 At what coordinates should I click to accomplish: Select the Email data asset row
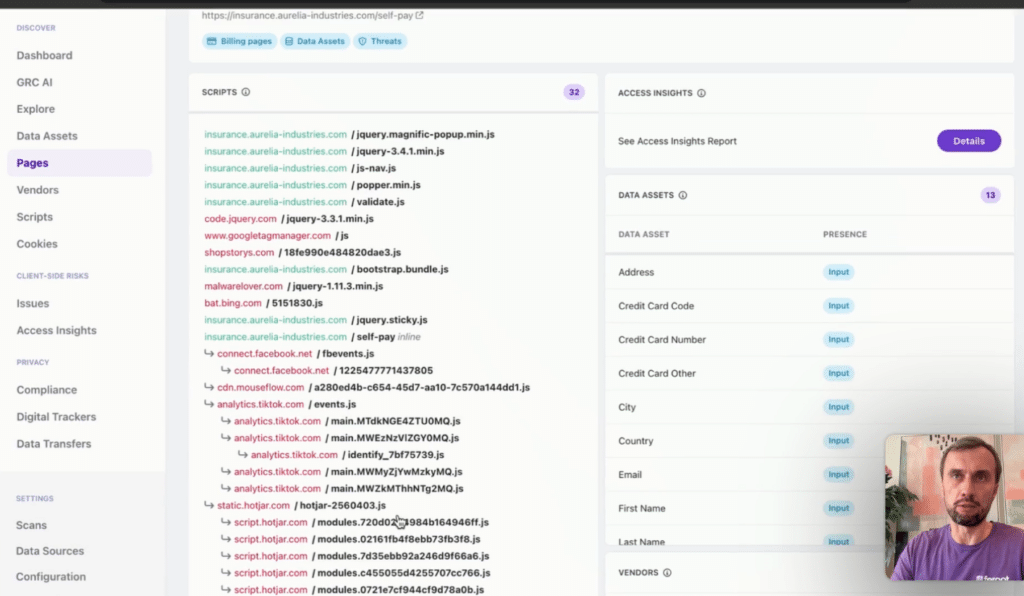[809, 475]
